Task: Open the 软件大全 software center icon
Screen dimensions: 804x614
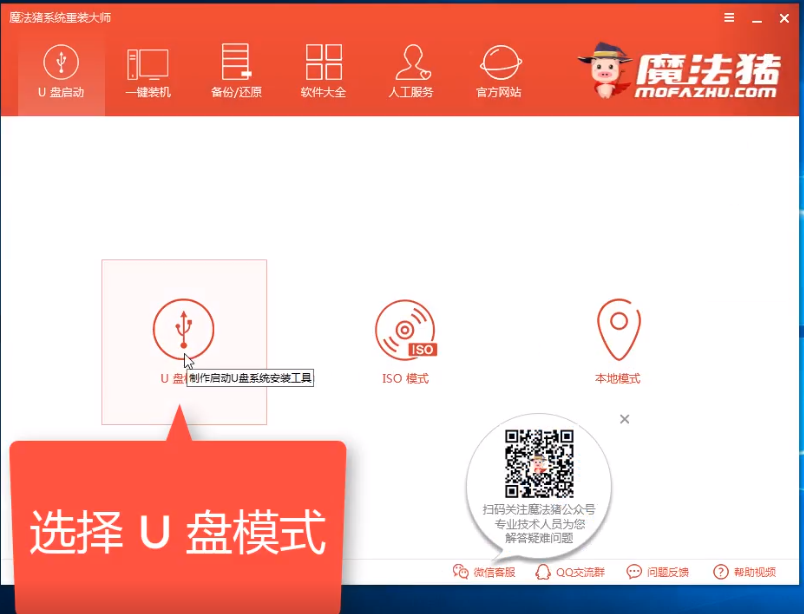Action: click(x=322, y=62)
